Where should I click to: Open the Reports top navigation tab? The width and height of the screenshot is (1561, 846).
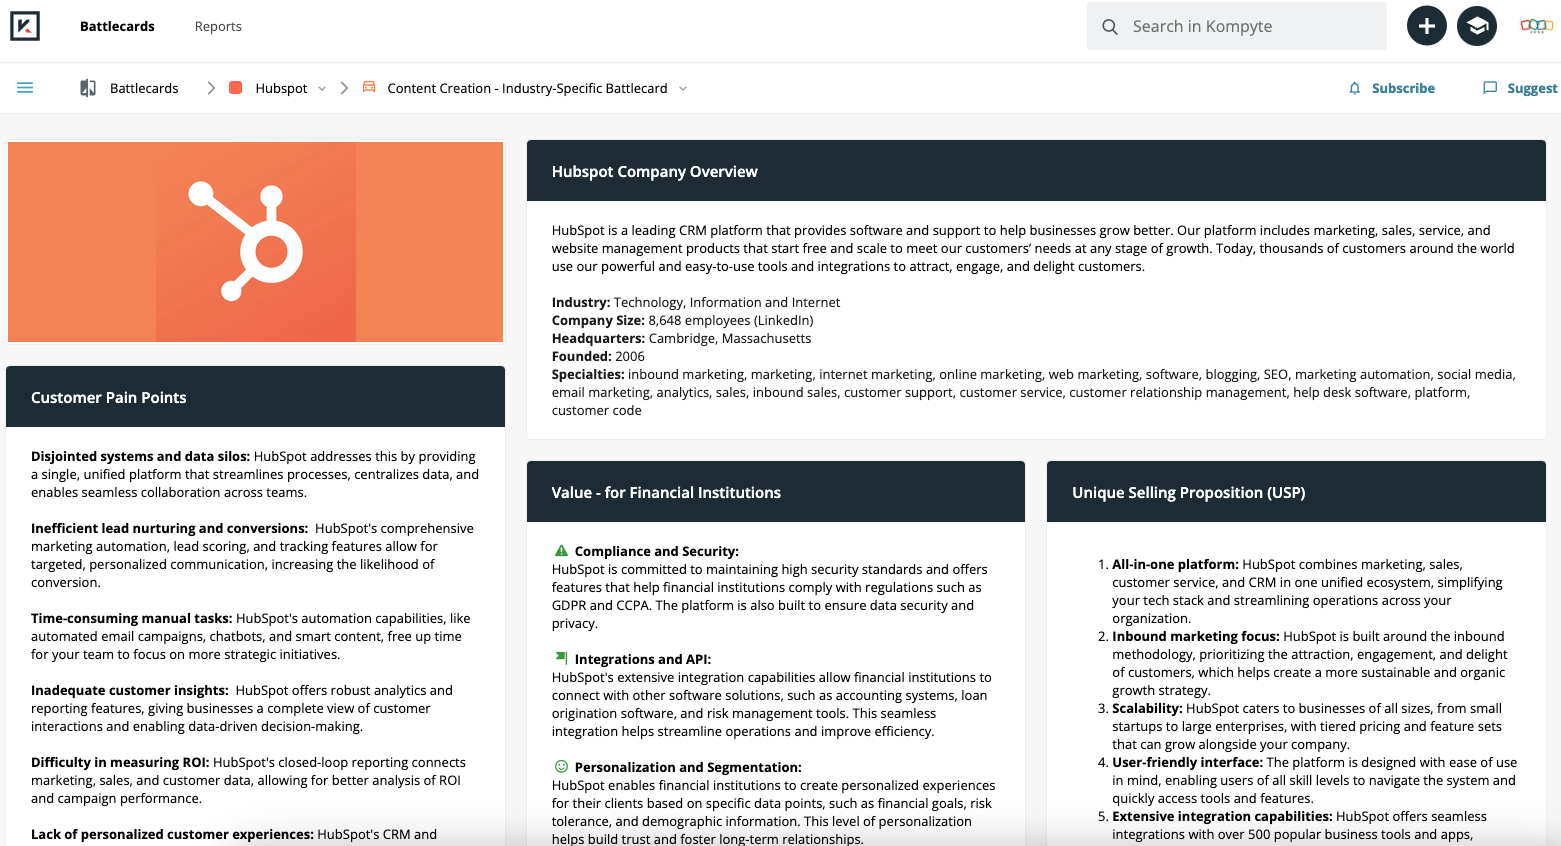pyautogui.click(x=218, y=26)
